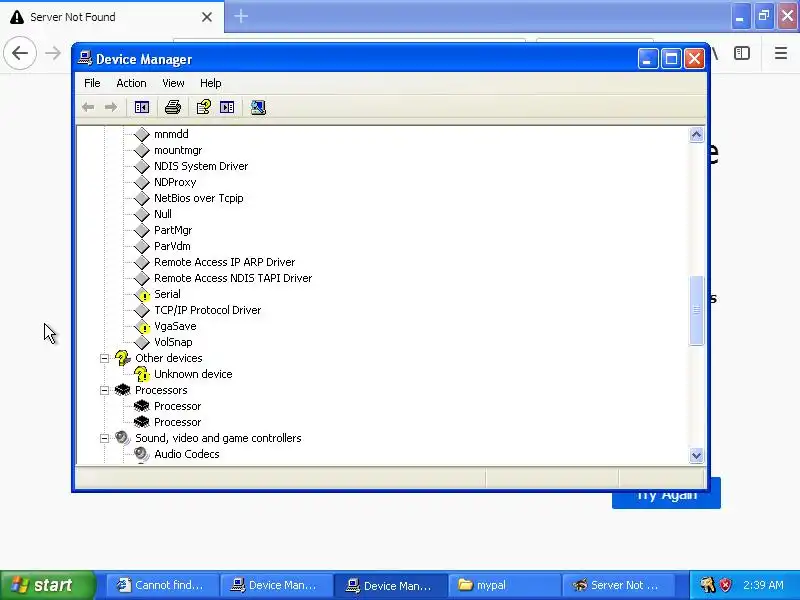
Task: Click Scan for hardware changes toolbar icon
Action: point(258,107)
